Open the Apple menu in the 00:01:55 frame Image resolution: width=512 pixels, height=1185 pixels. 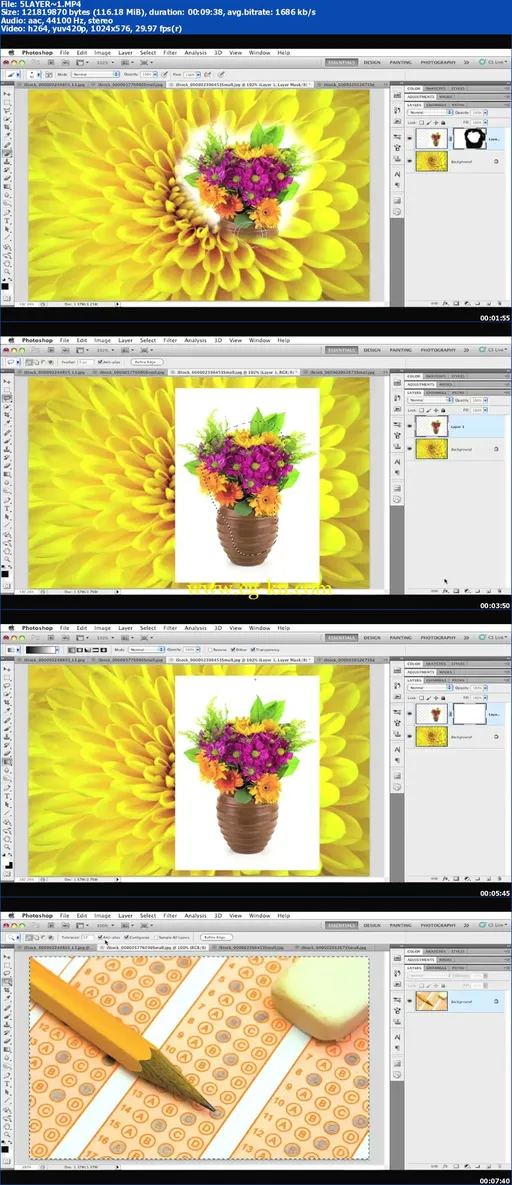click(11, 53)
